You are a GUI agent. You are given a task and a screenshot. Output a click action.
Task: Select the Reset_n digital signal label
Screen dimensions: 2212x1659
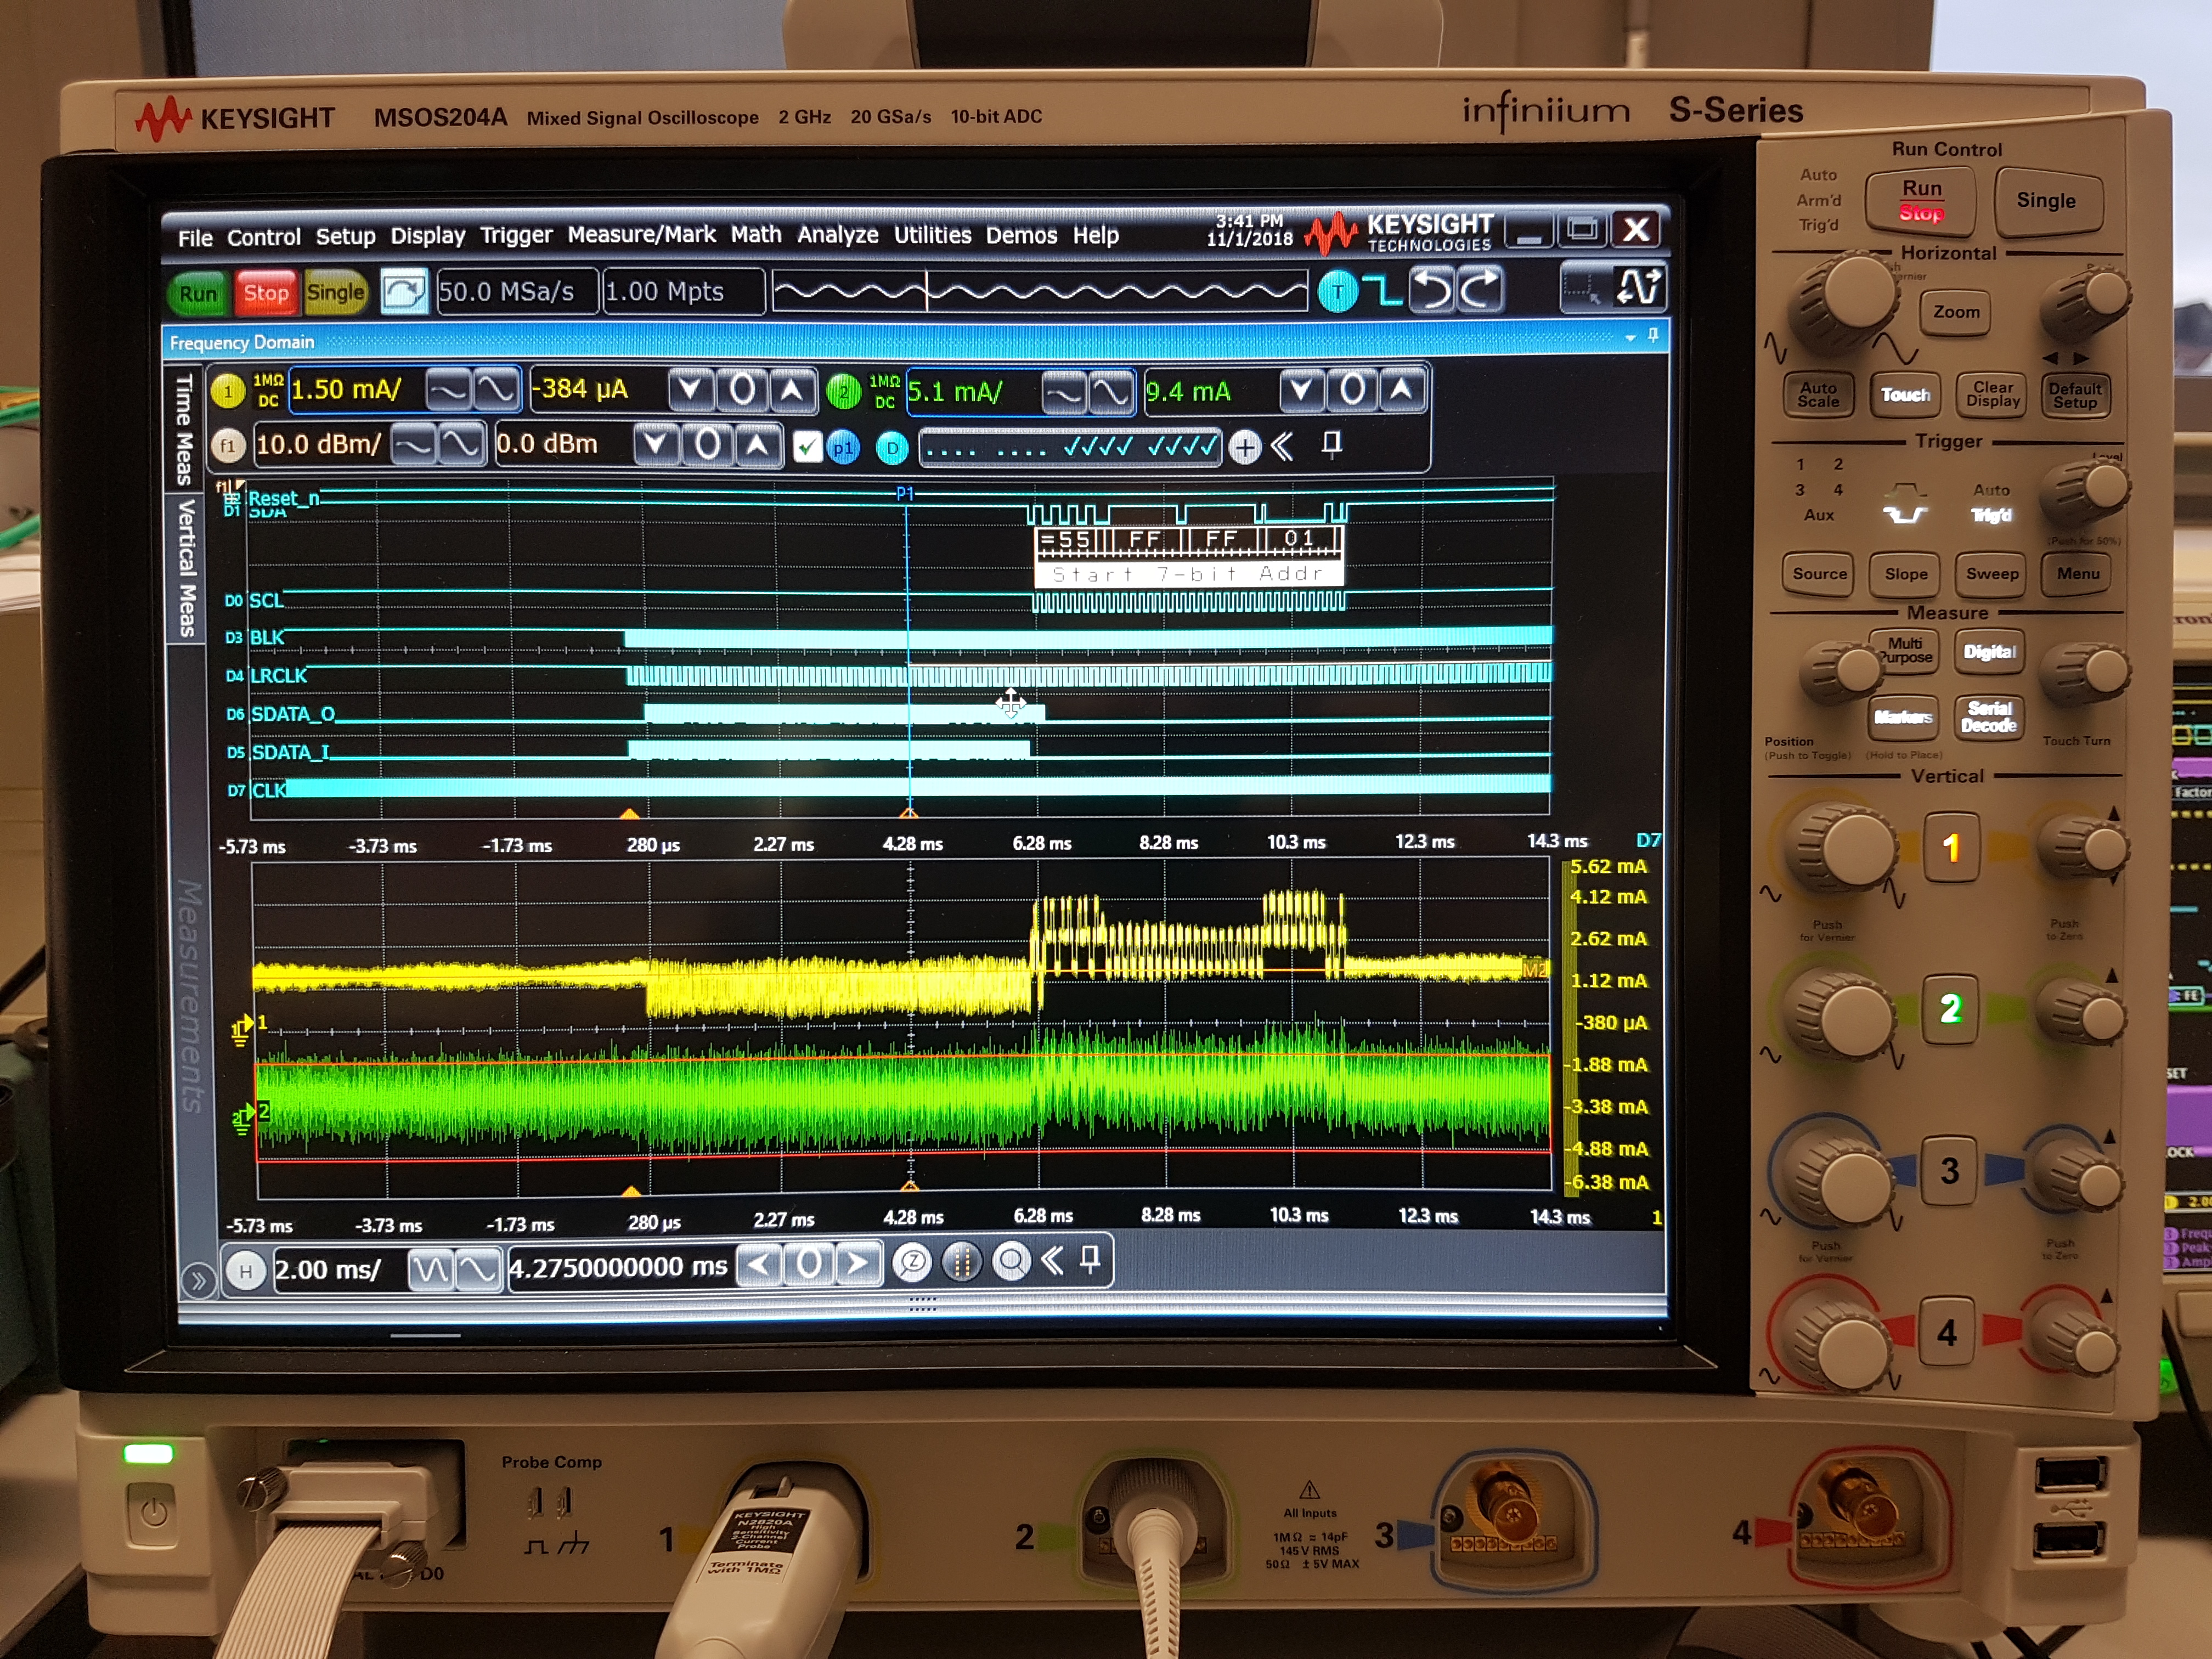tap(284, 498)
